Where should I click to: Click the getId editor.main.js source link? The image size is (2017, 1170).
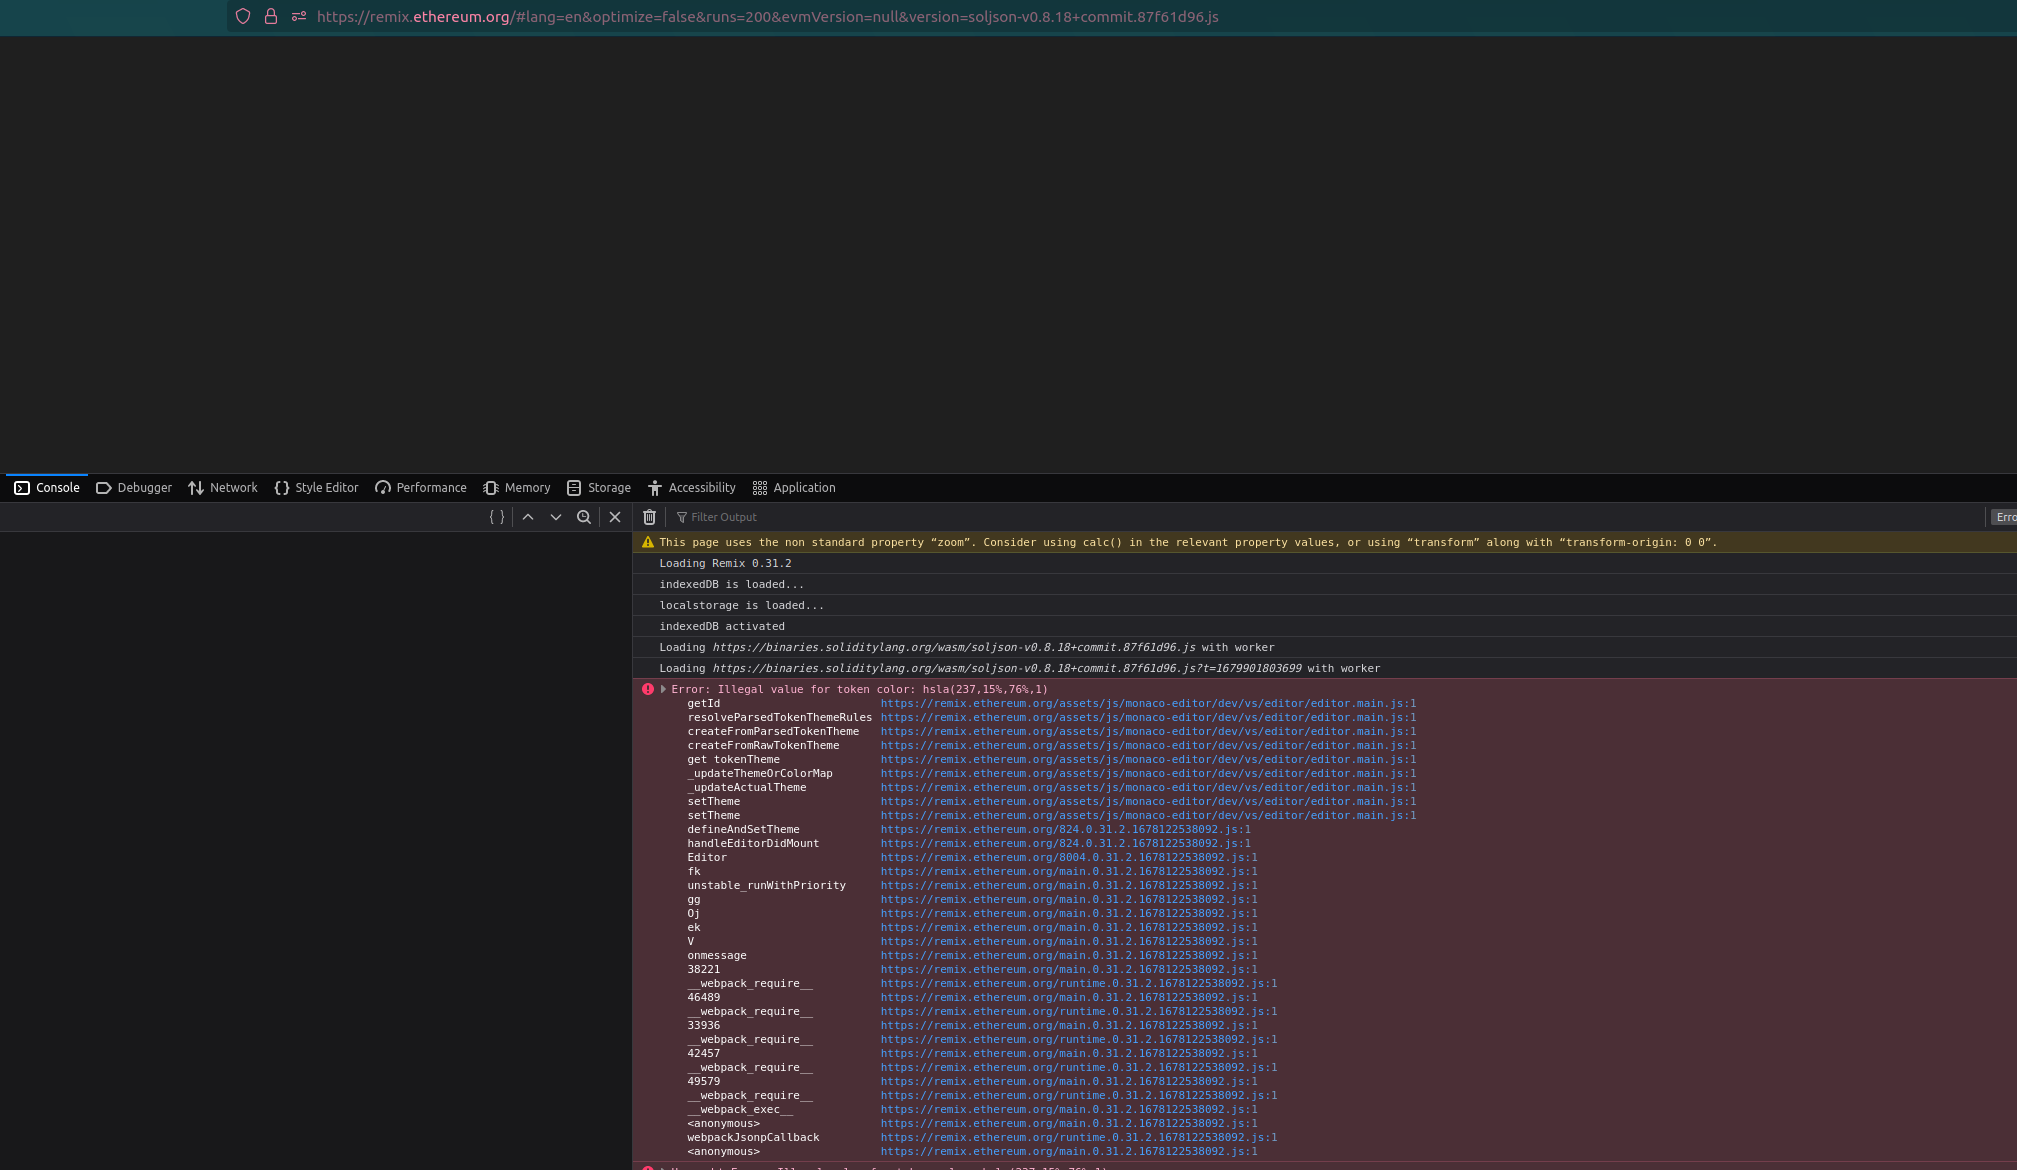[1148, 703]
